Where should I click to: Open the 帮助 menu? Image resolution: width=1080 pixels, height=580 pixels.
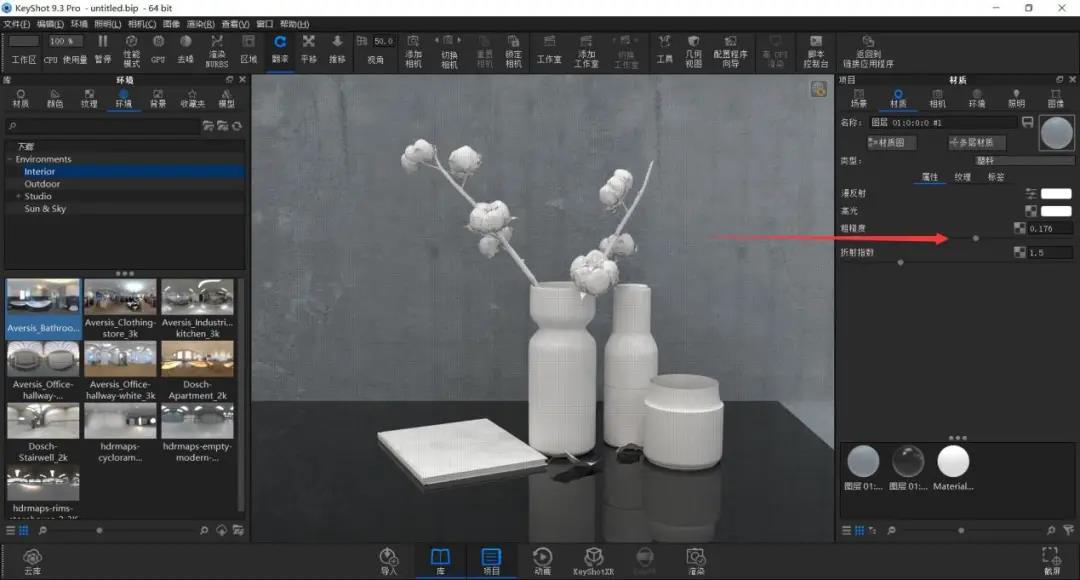(x=294, y=24)
